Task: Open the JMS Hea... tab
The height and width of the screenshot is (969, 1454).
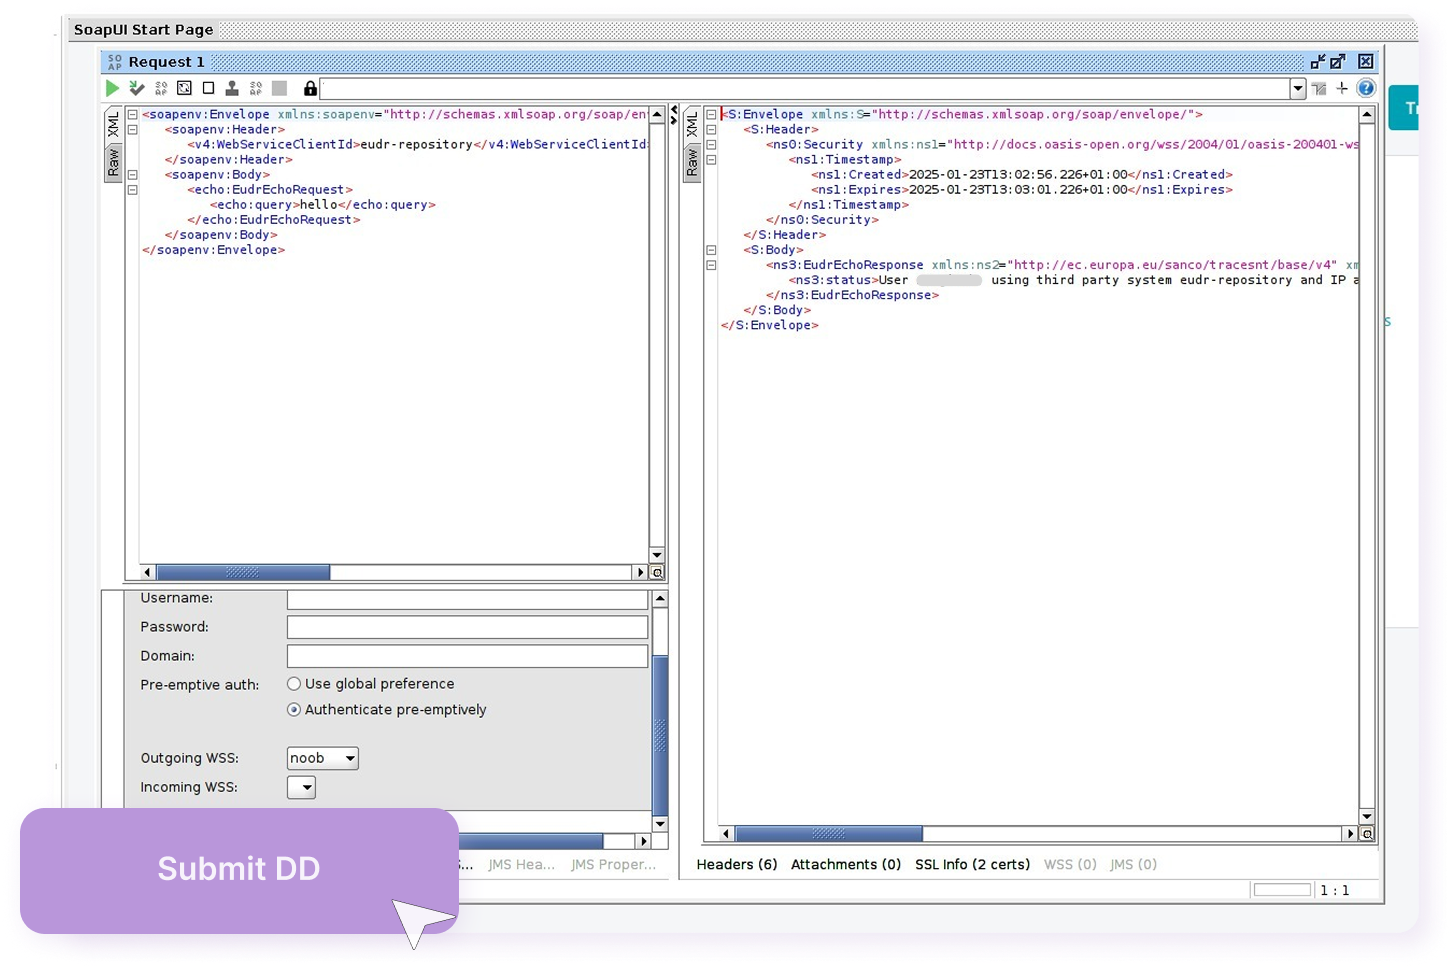Action: click(x=521, y=864)
